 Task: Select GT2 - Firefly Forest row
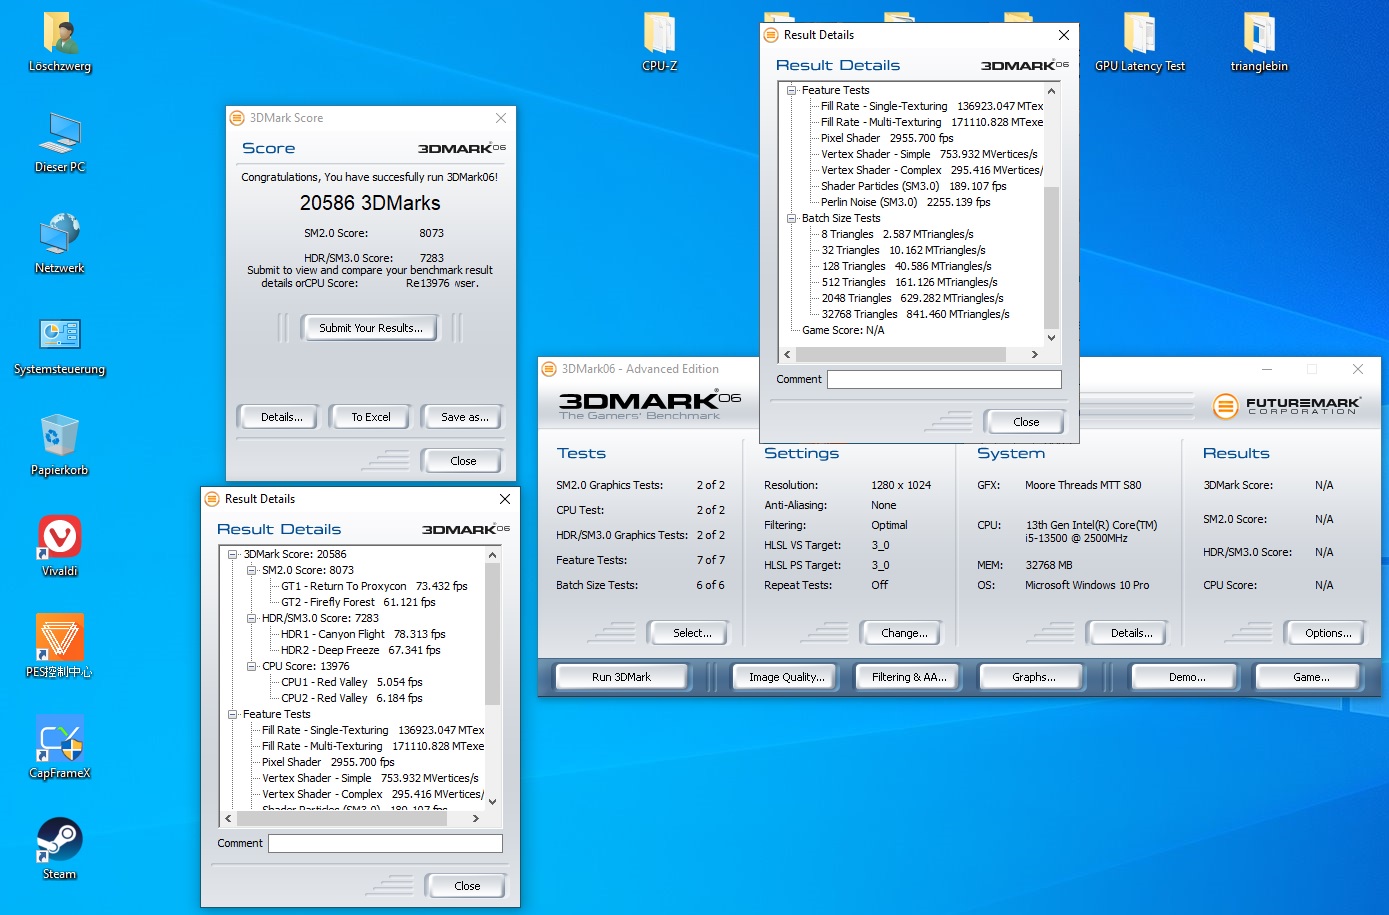(358, 602)
